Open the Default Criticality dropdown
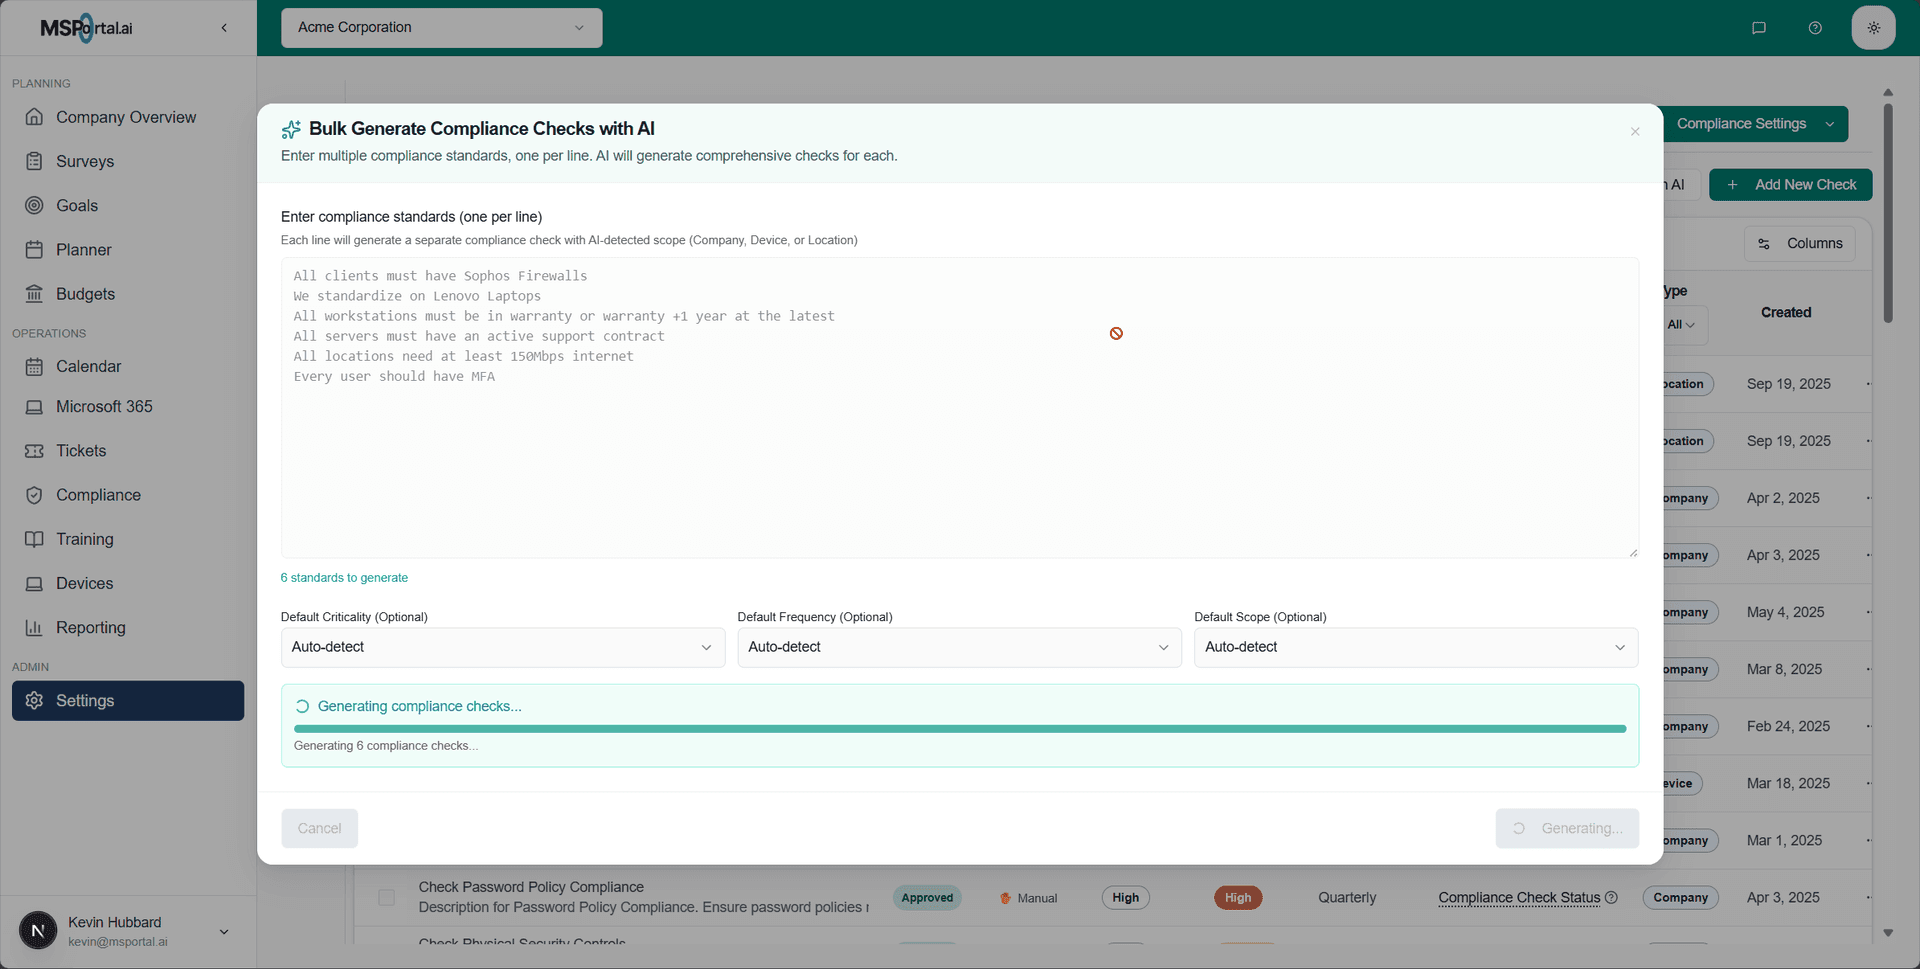This screenshot has width=1920, height=969. coord(502,647)
